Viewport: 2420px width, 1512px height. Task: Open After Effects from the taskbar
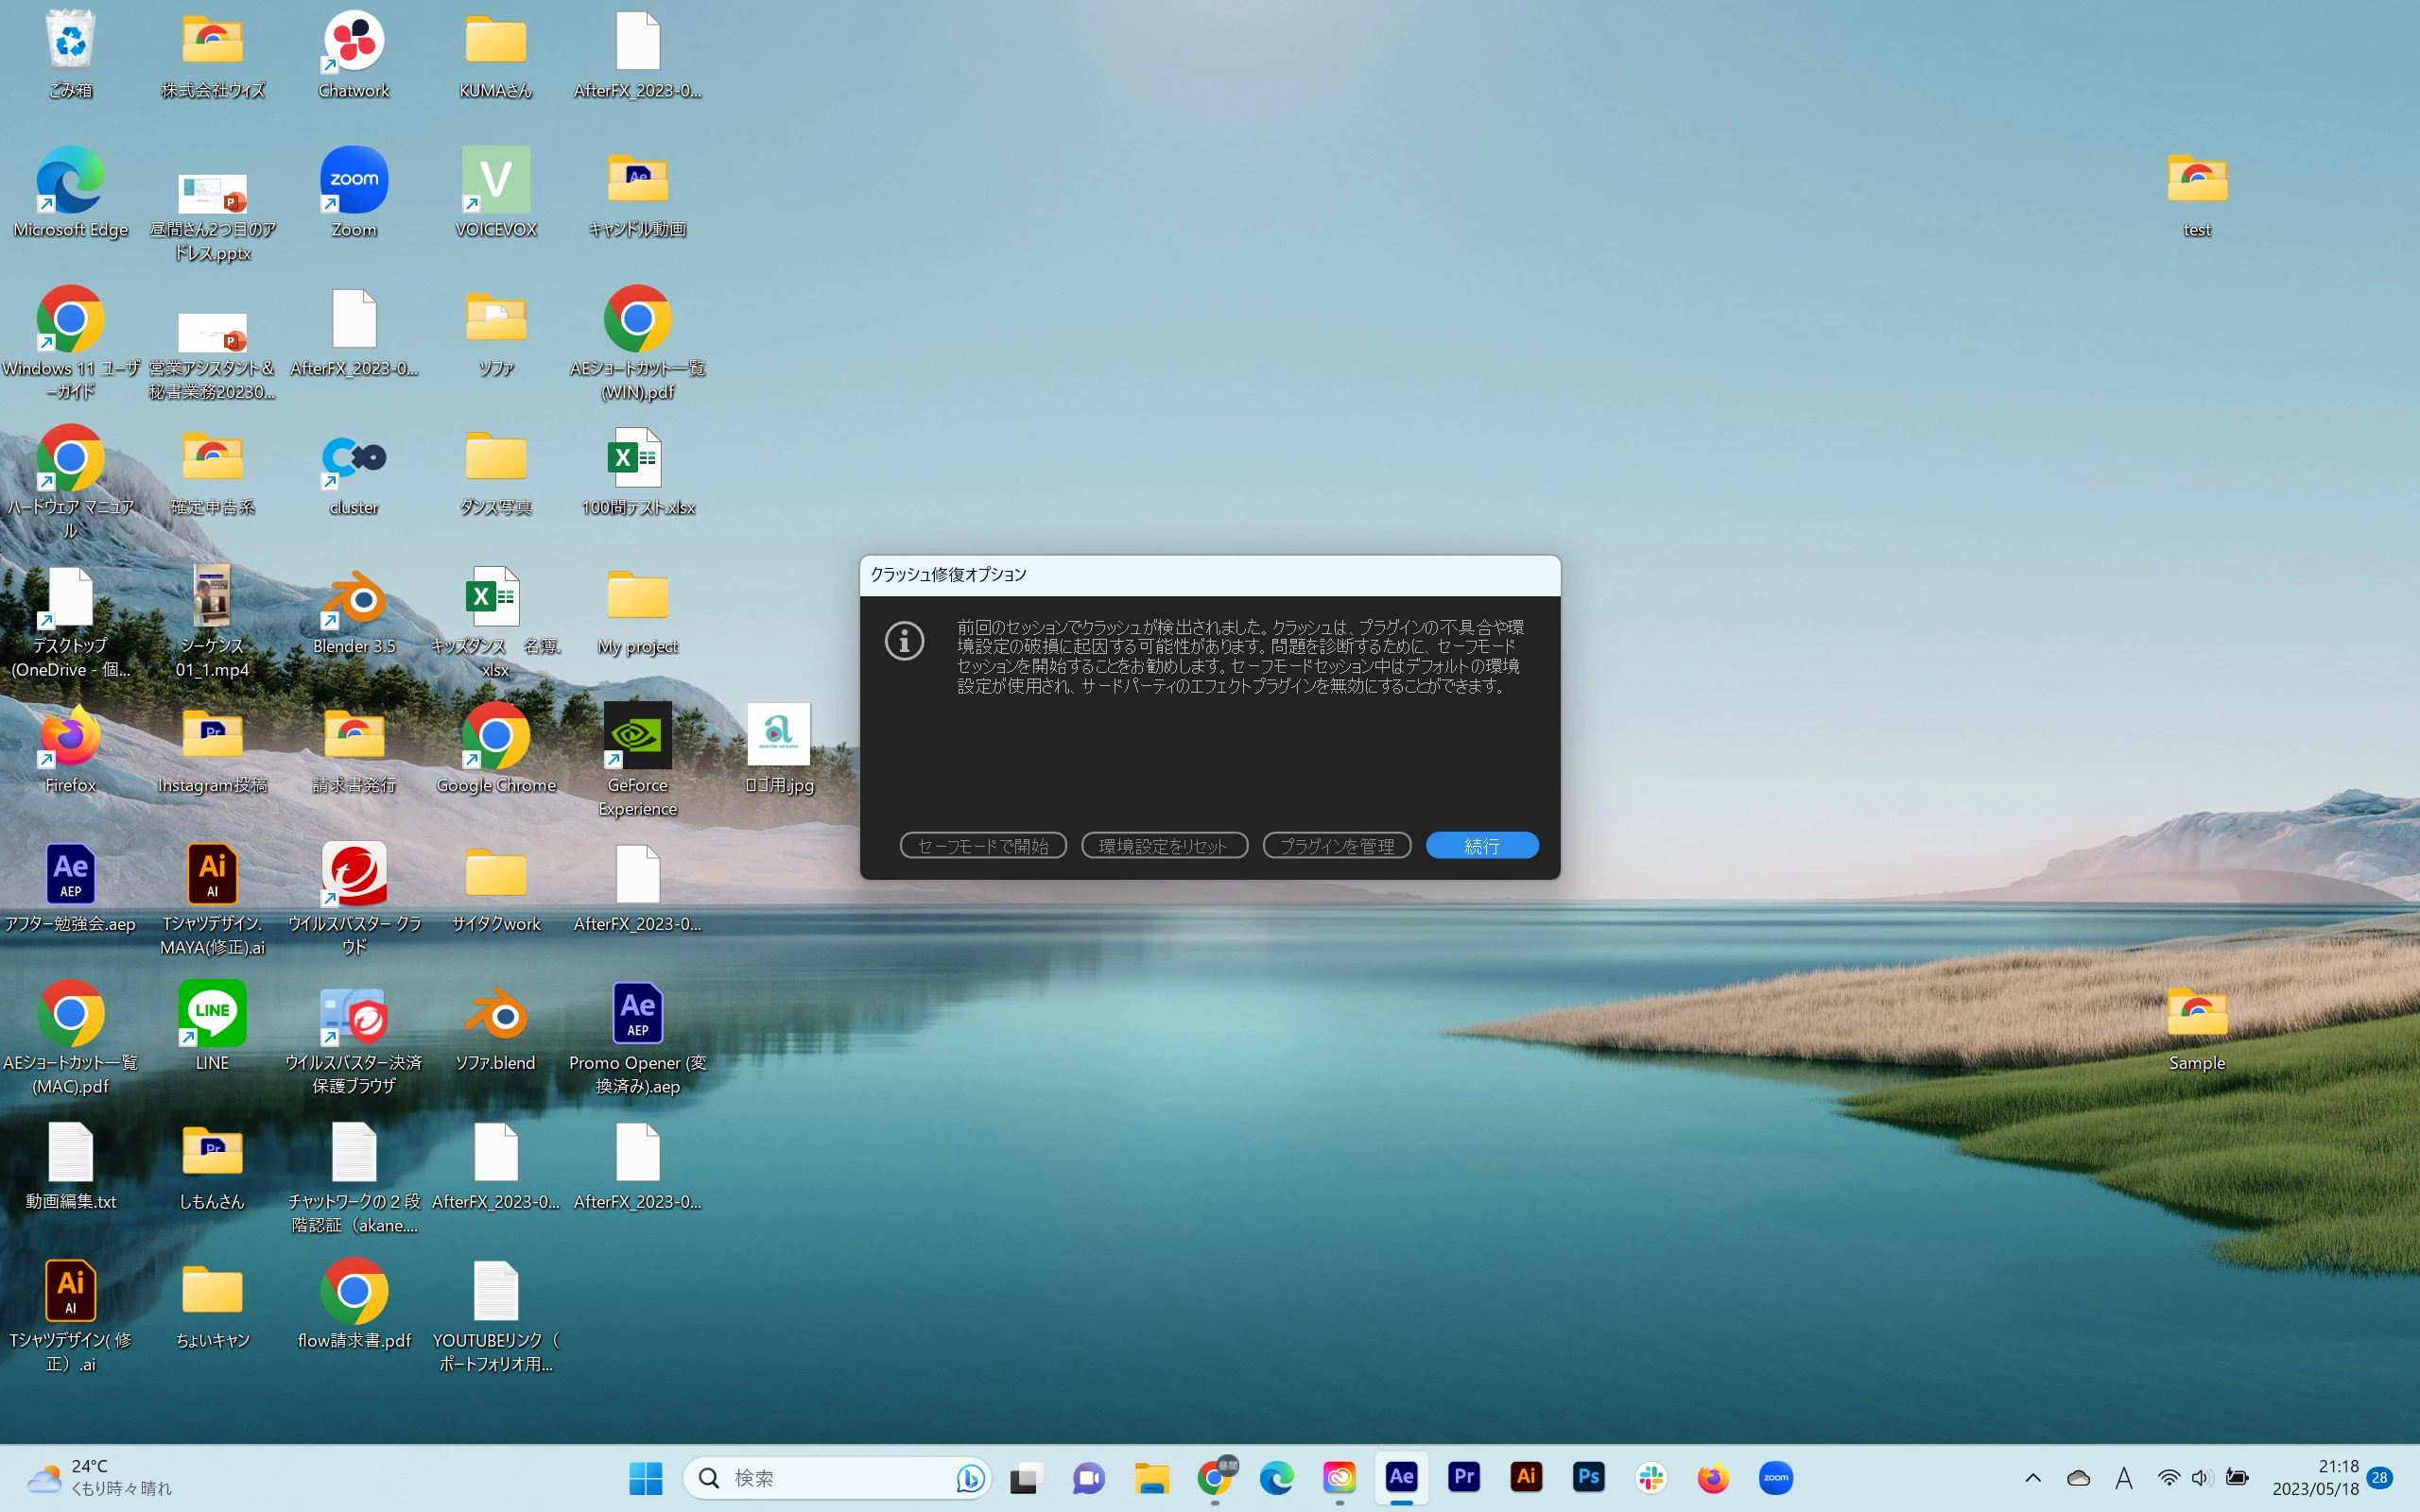pos(1401,1477)
